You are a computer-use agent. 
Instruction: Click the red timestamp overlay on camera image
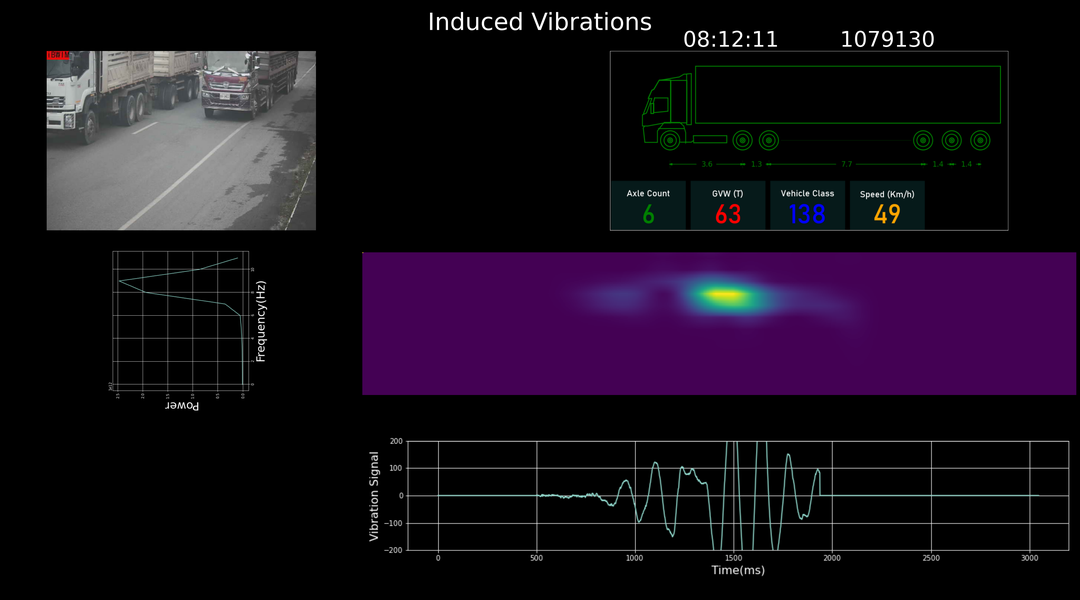click(57, 56)
